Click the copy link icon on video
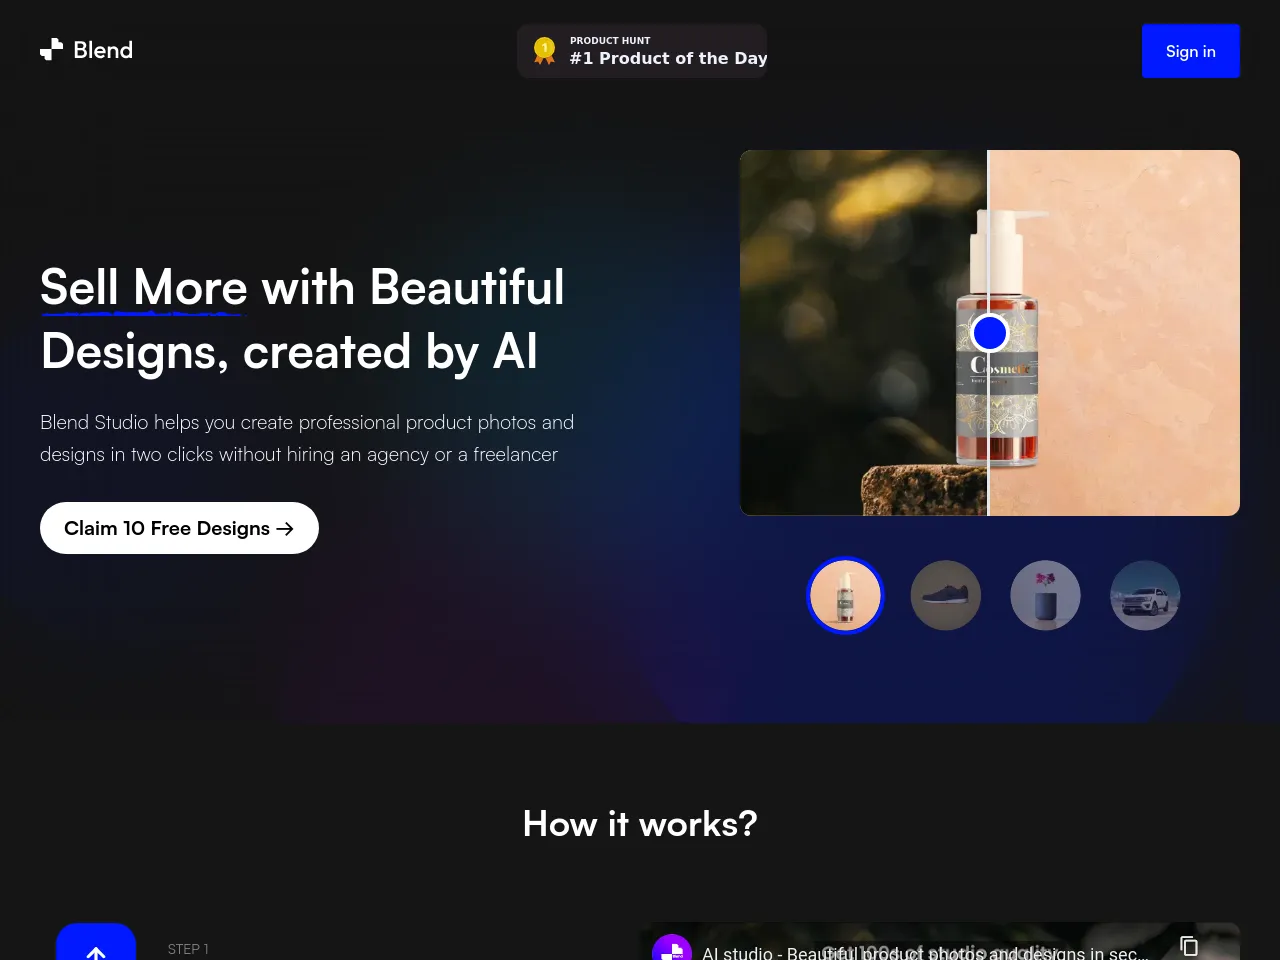1280x960 pixels. [x=1189, y=946]
